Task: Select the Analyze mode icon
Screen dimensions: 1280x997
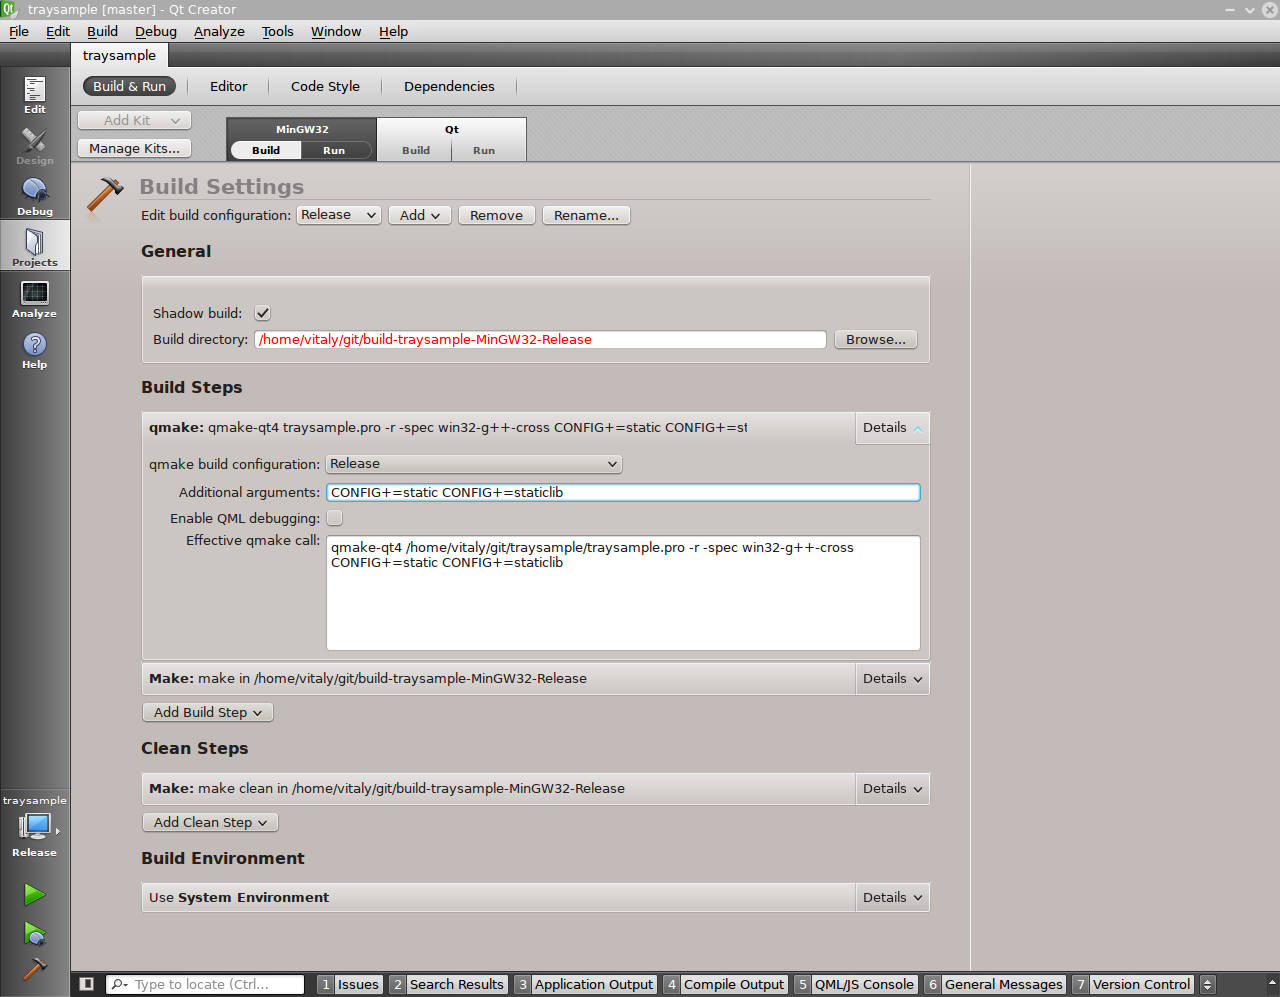Action: [x=35, y=298]
